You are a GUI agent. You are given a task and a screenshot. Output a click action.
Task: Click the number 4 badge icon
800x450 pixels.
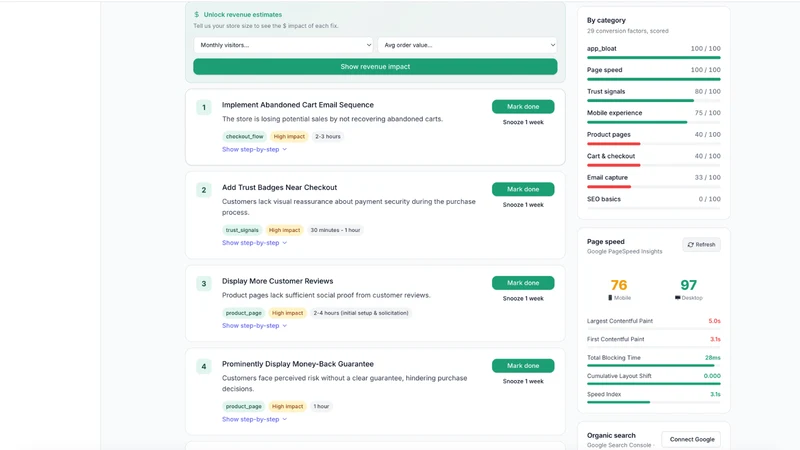tap(204, 366)
